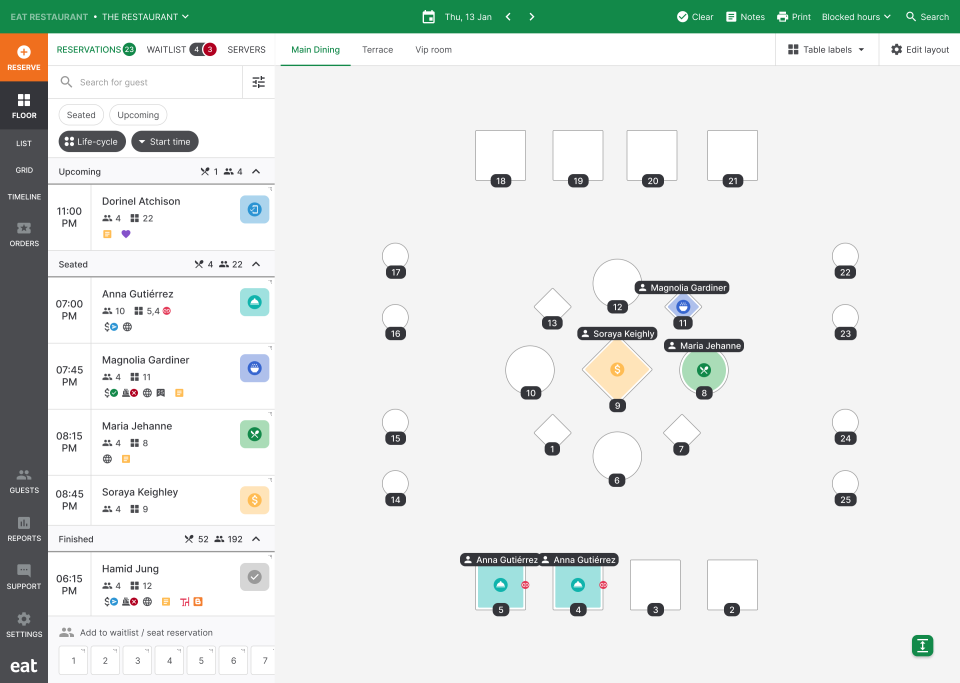Select empty table 18
Screen dimensions: 960x683
pos(500,155)
